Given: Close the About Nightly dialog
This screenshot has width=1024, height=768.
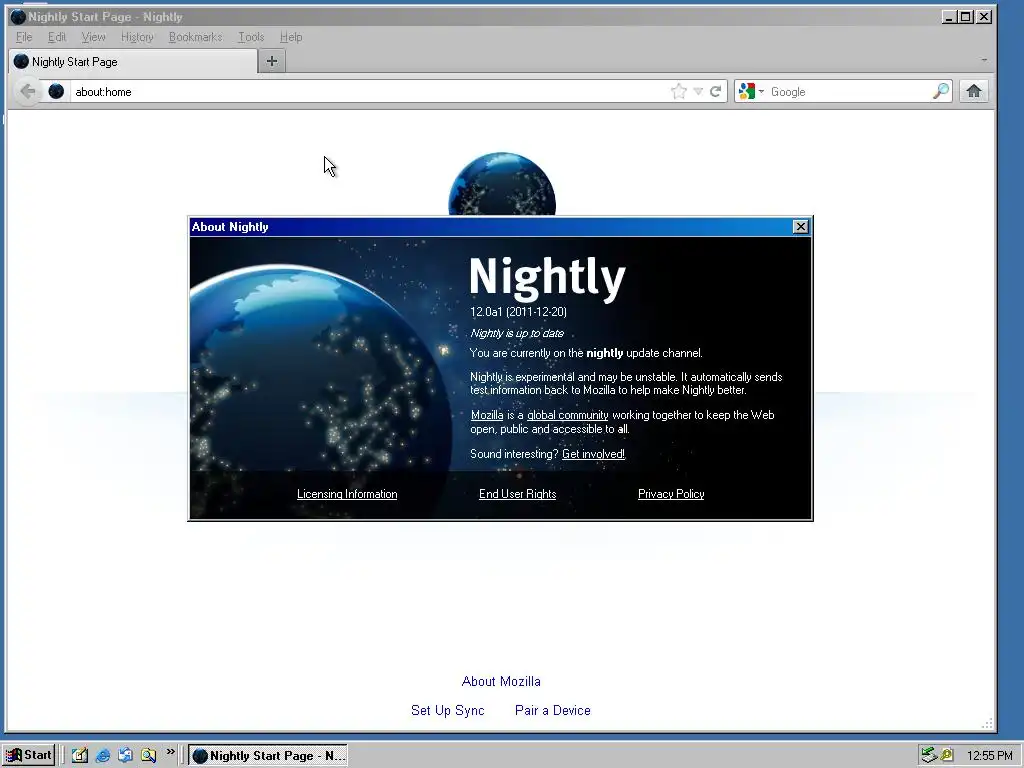Looking at the screenshot, I should (x=801, y=227).
